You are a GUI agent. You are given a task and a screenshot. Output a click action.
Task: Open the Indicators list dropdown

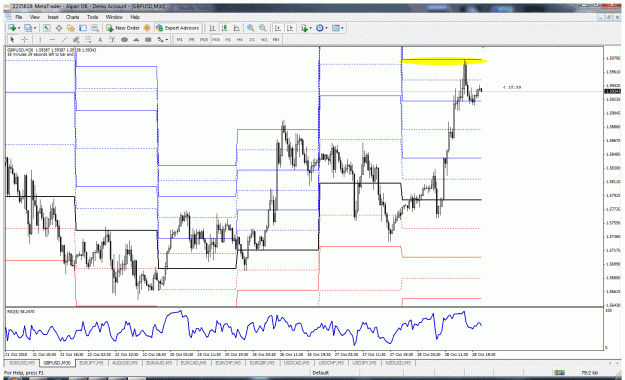click(x=306, y=28)
